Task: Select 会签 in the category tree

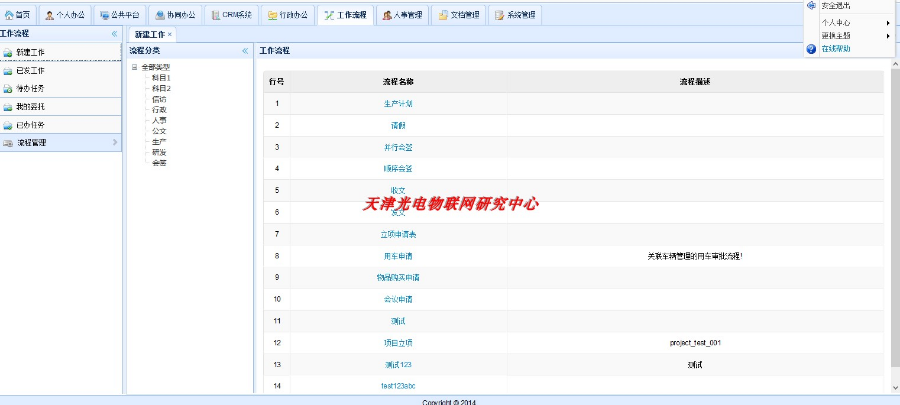Action: click(159, 163)
